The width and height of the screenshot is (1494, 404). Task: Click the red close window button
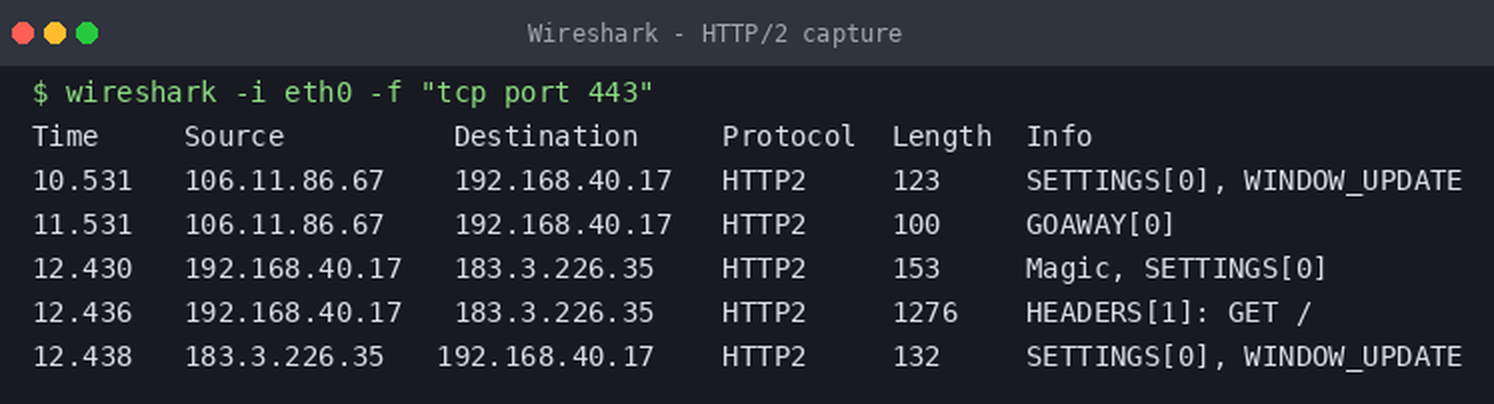23,33
